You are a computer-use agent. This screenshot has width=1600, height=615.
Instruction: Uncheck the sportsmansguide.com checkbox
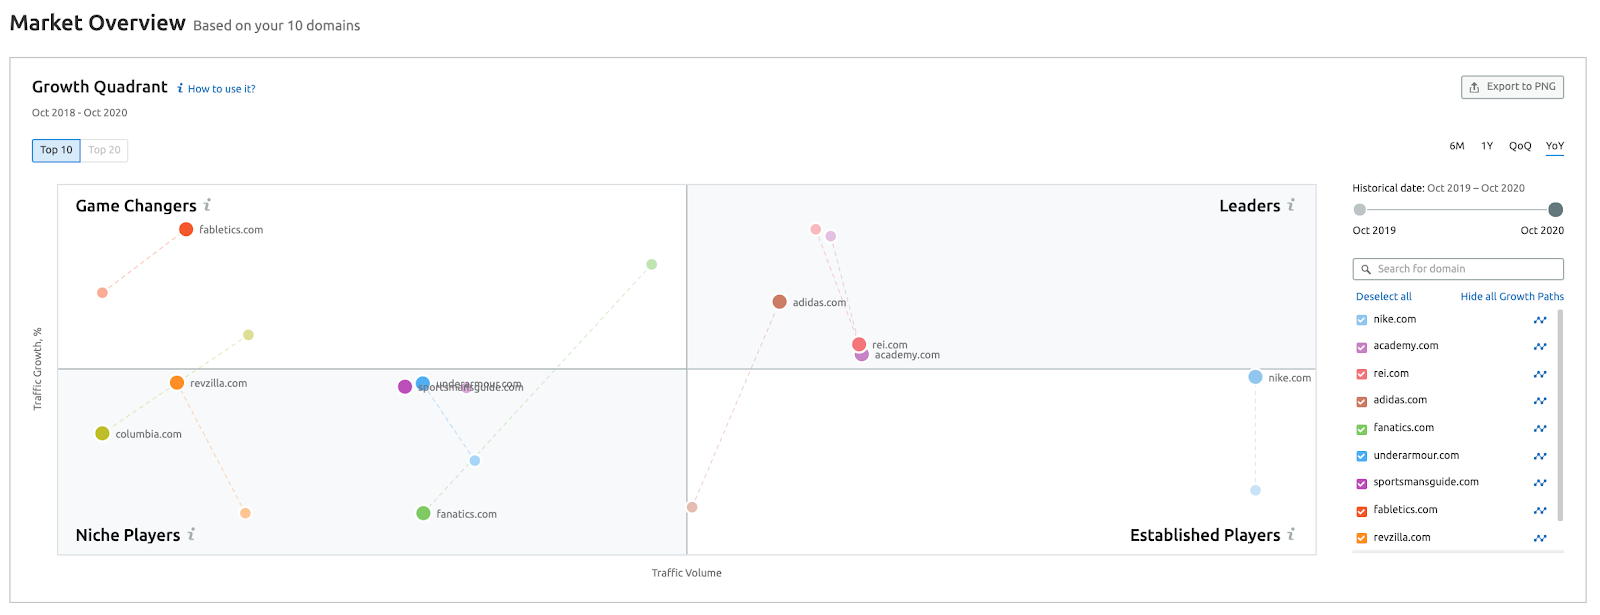1361,483
